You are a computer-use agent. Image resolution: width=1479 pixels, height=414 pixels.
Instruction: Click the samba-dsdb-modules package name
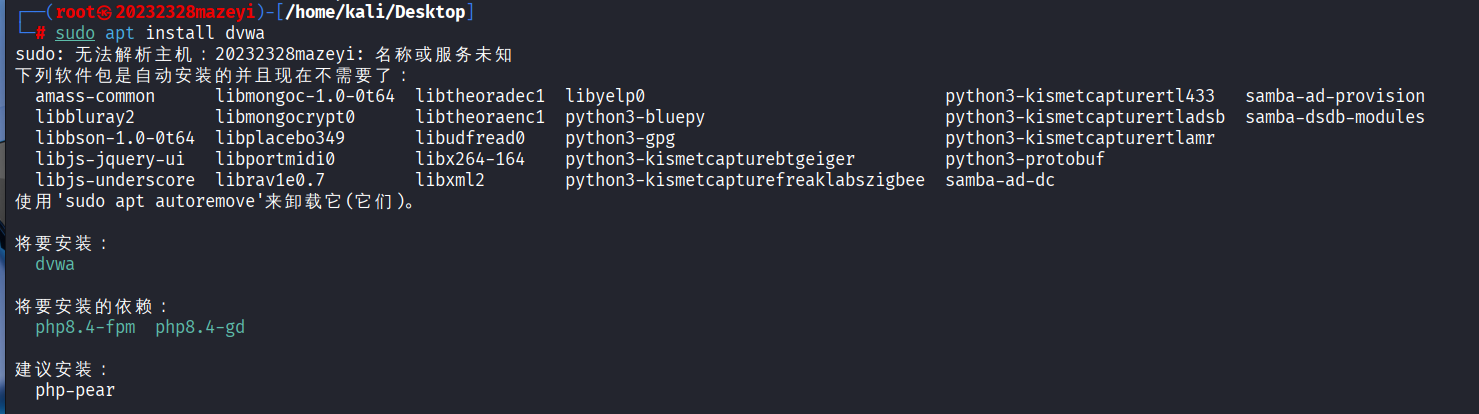tap(1335, 117)
